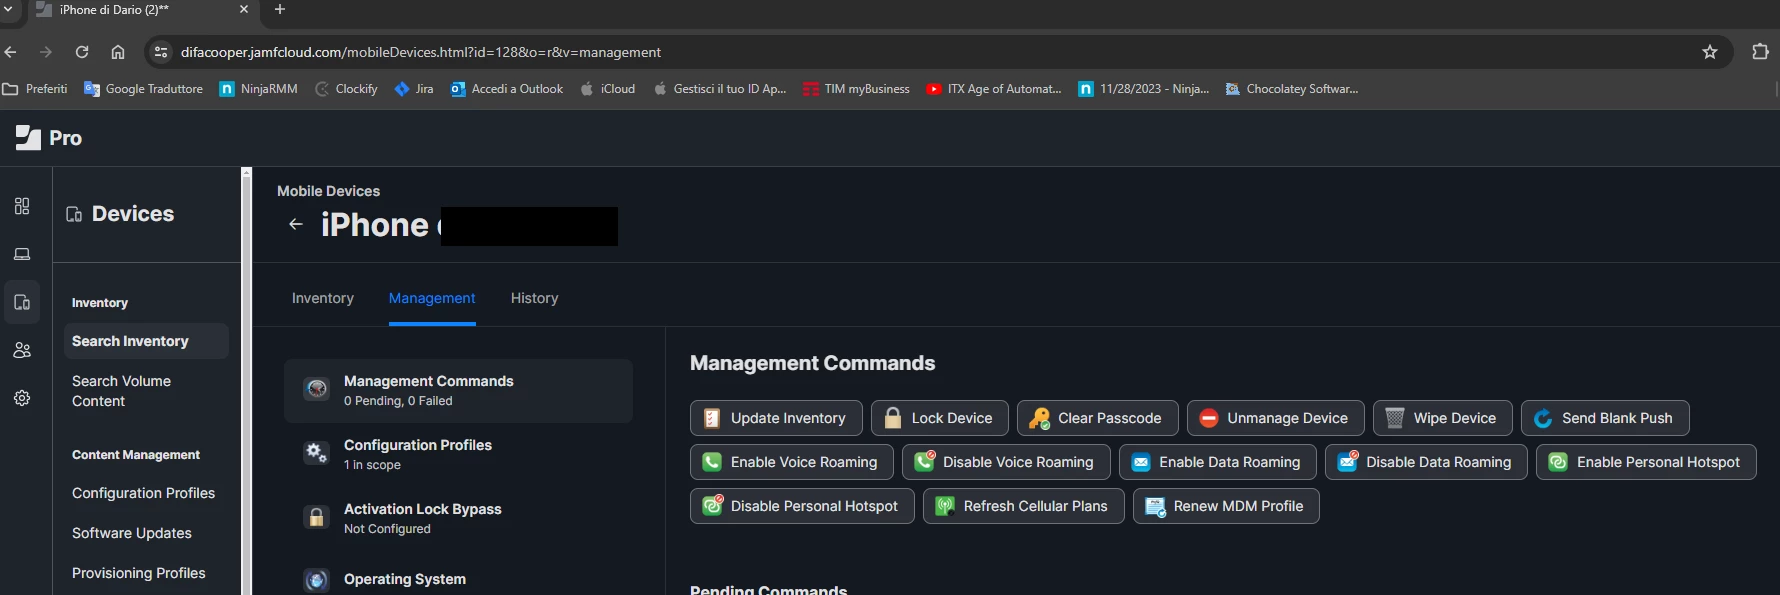Open the Preferiti bookmarks folder

tap(35, 89)
